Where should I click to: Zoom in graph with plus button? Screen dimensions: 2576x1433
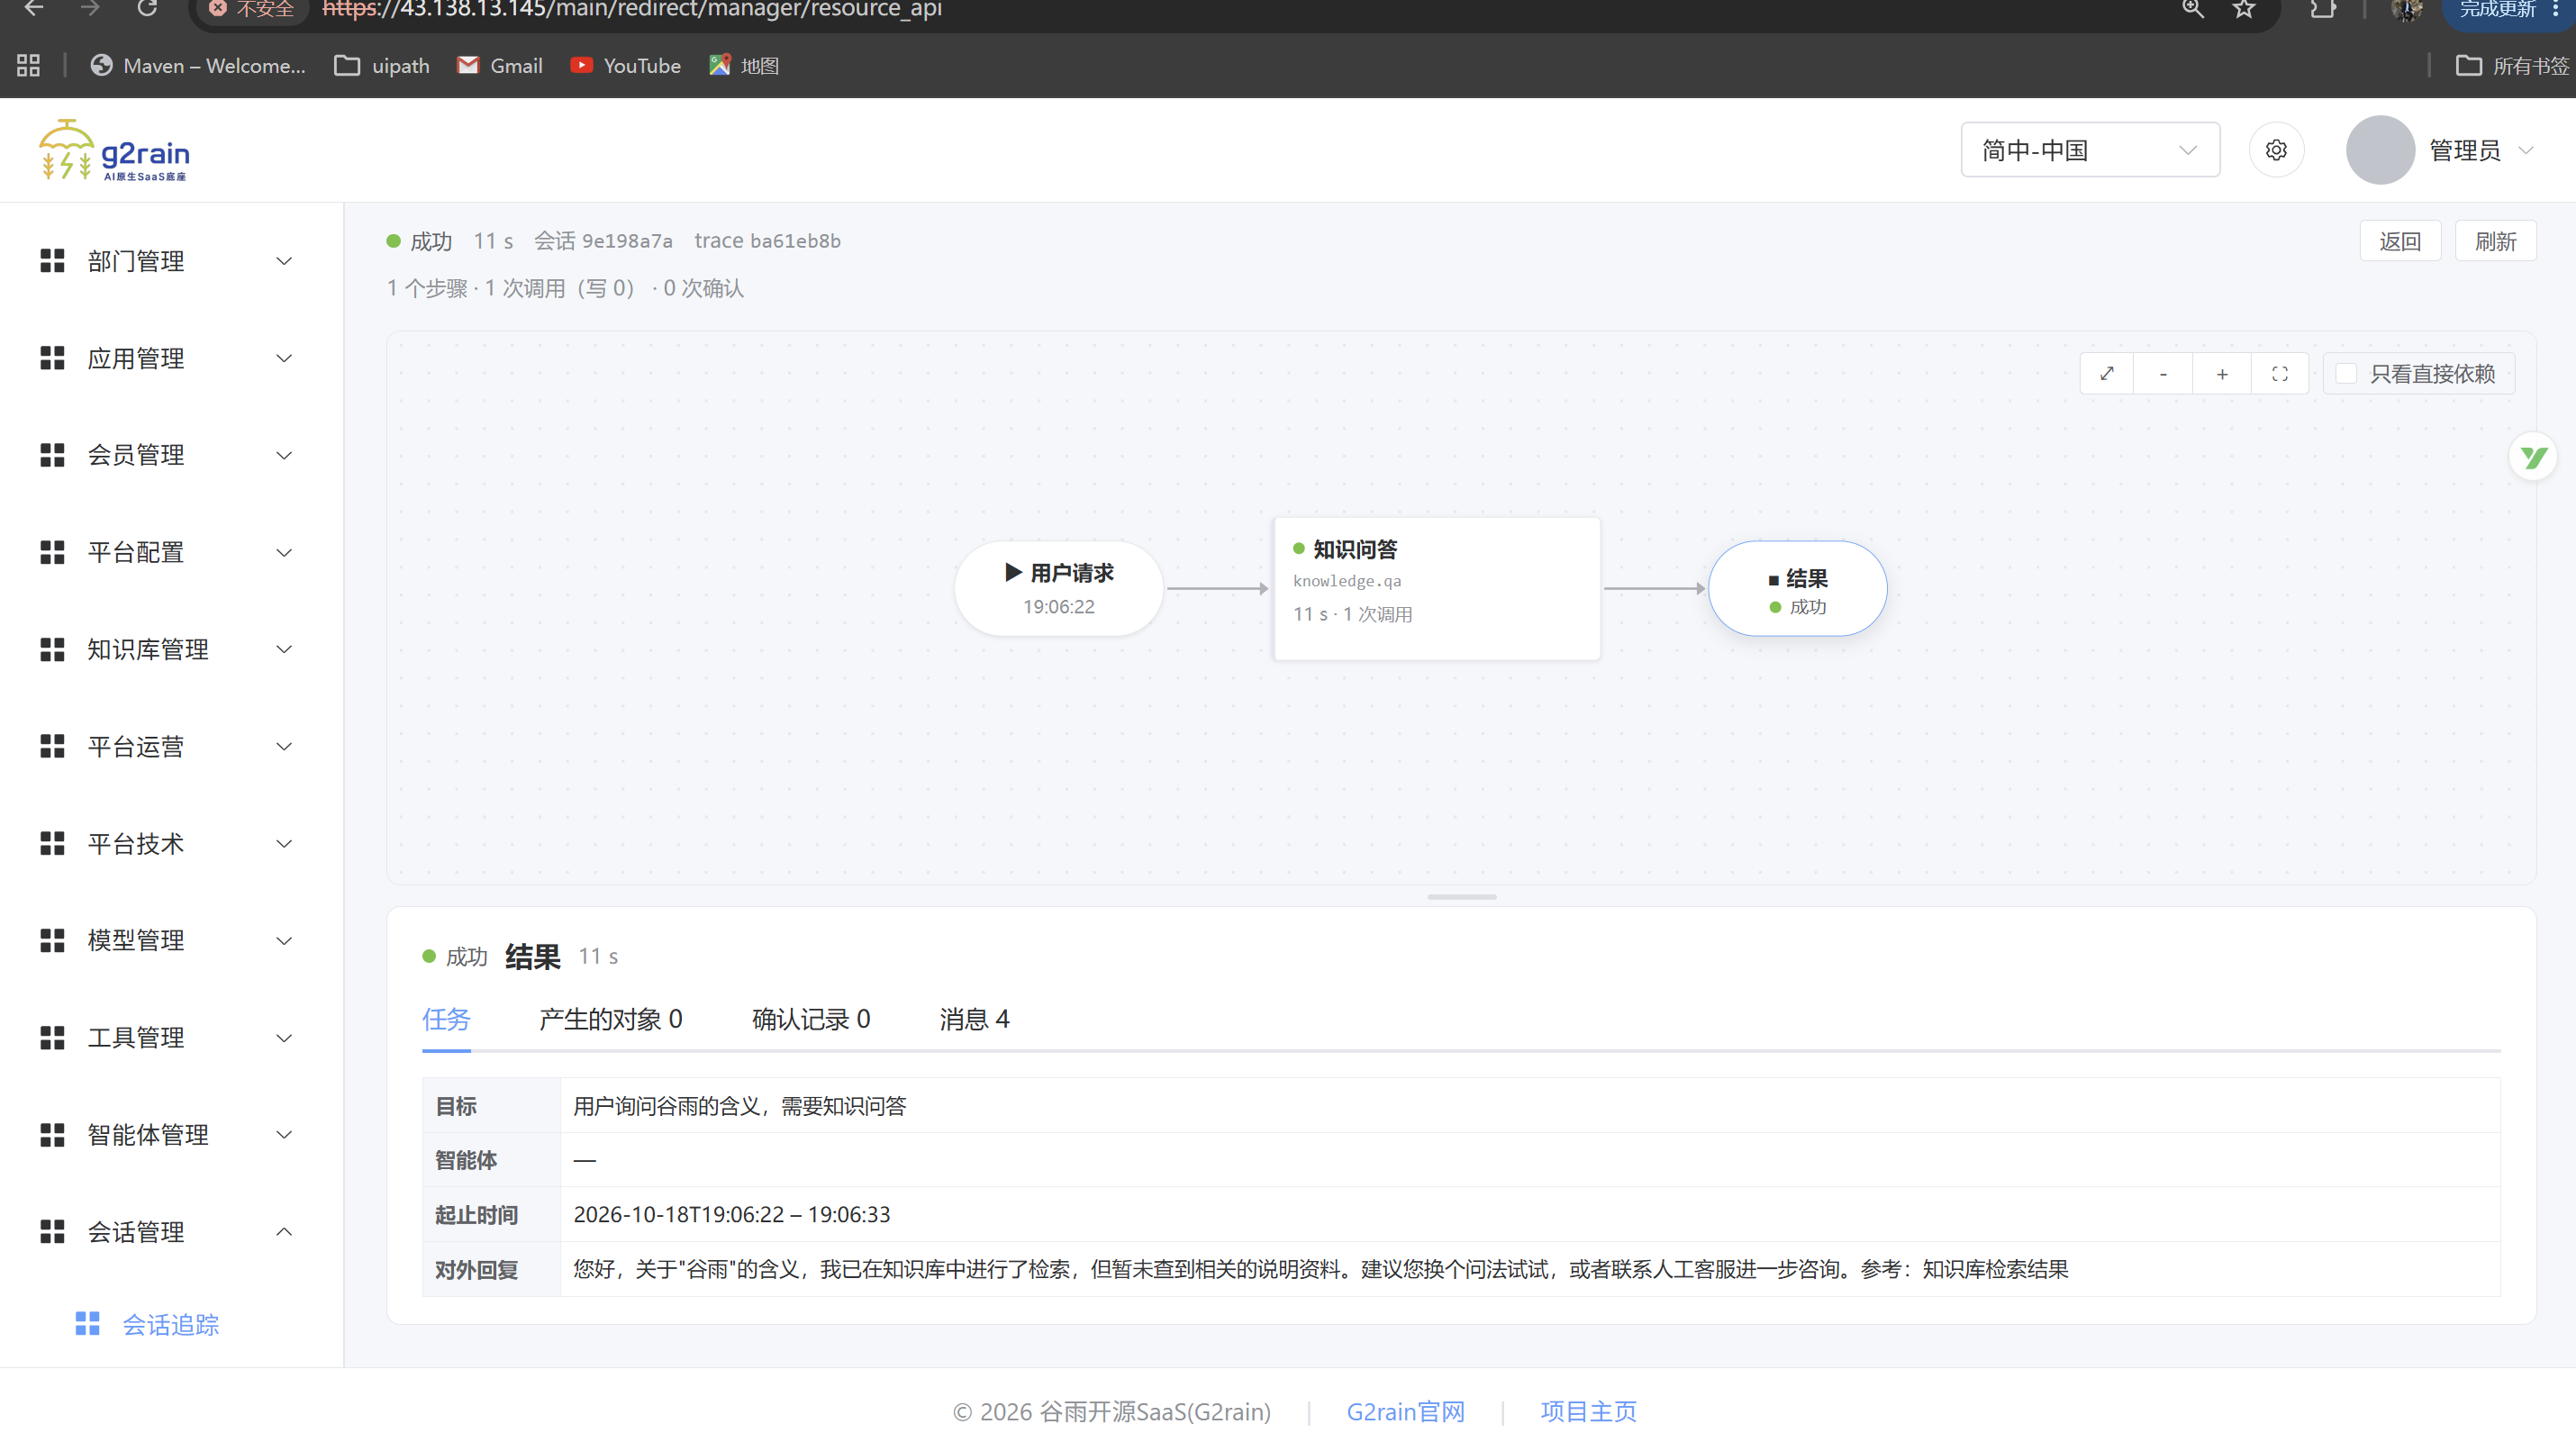click(2222, 373)
